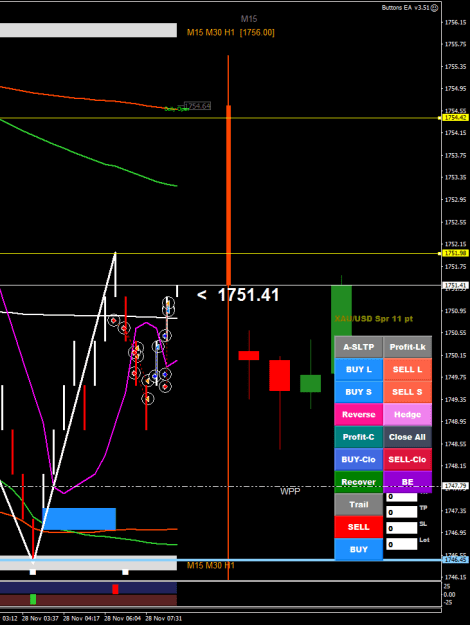Click the 'M15 M30 H1 [1756.00]' label

230,33
